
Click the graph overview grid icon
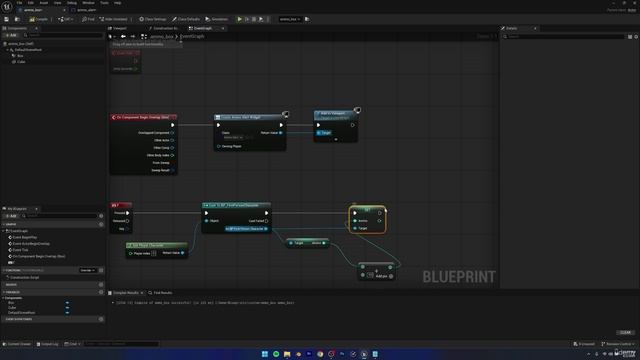tap(144, 36)
